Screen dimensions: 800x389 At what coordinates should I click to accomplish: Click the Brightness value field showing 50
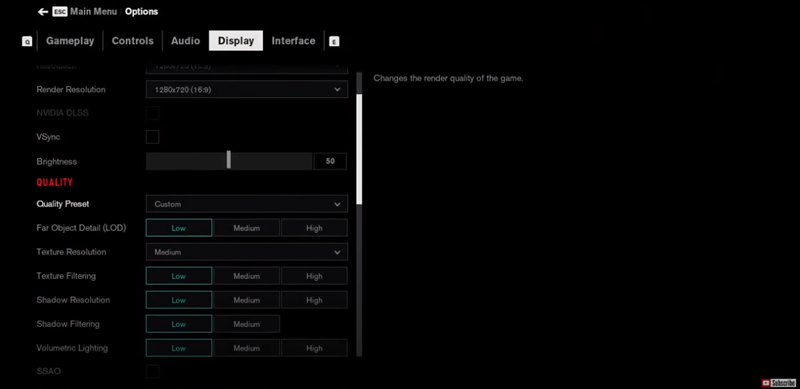coord(330,161)
